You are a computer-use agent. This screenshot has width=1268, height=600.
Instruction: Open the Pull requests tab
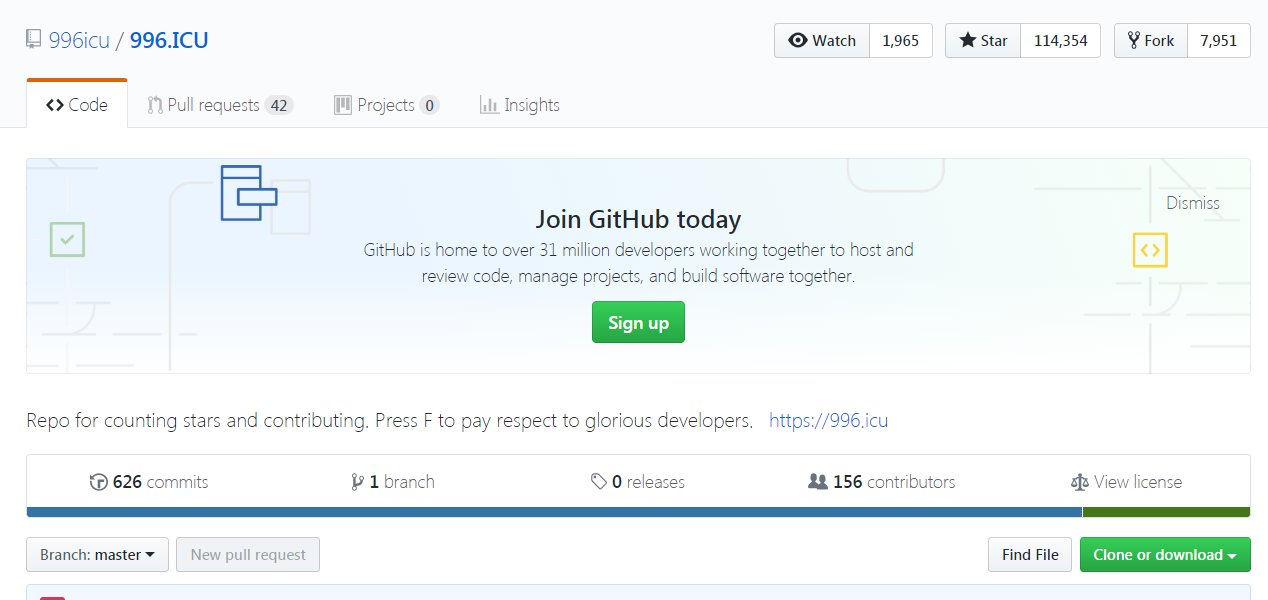[219, 105]
